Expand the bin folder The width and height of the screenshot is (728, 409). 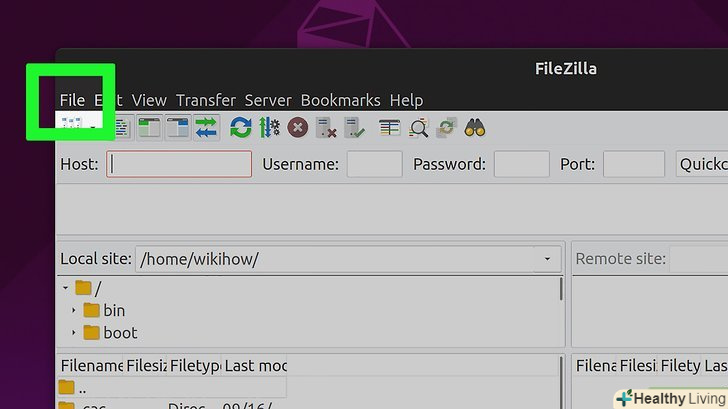point(73,310)
